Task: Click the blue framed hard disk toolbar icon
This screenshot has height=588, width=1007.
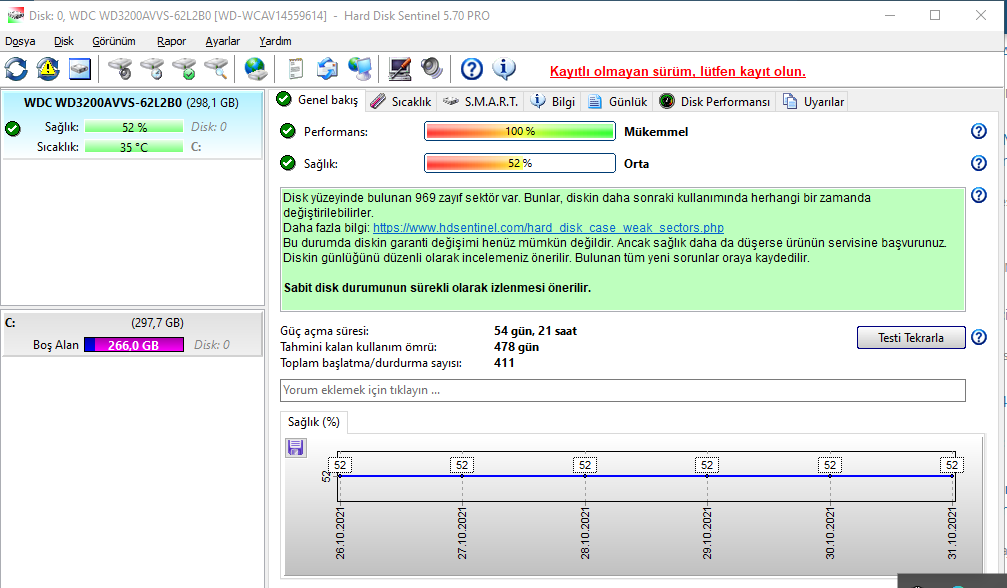Action: click(x=80, y=69)
